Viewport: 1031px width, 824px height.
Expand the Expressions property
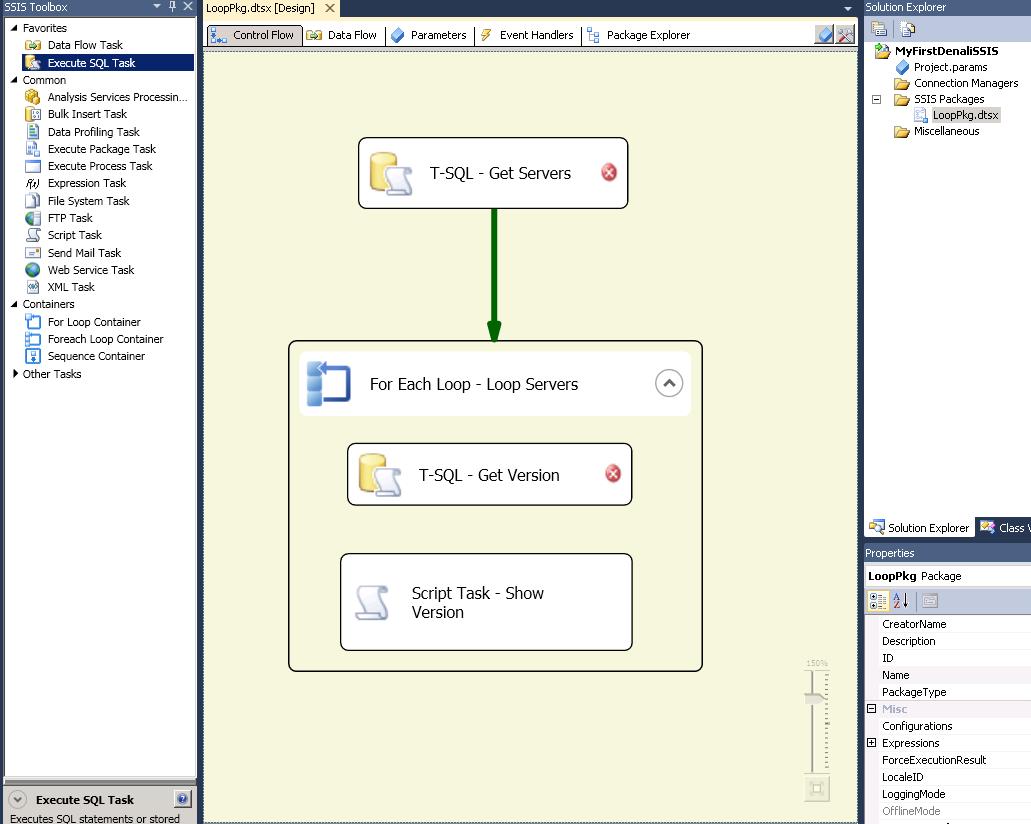tap(872, 742)
